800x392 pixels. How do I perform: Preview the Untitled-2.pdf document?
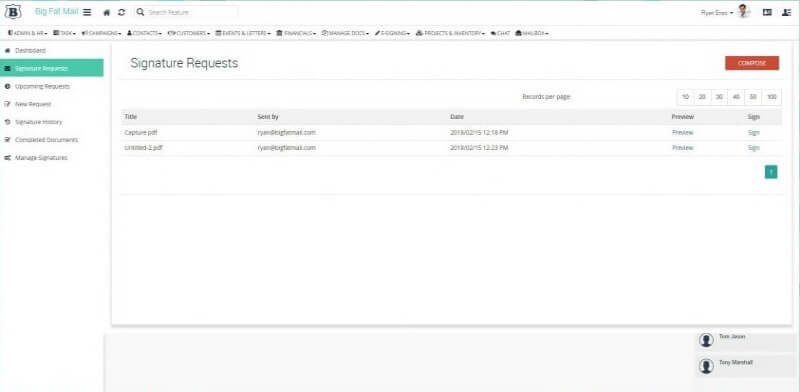pyautogui.click(x=683, y=148)
